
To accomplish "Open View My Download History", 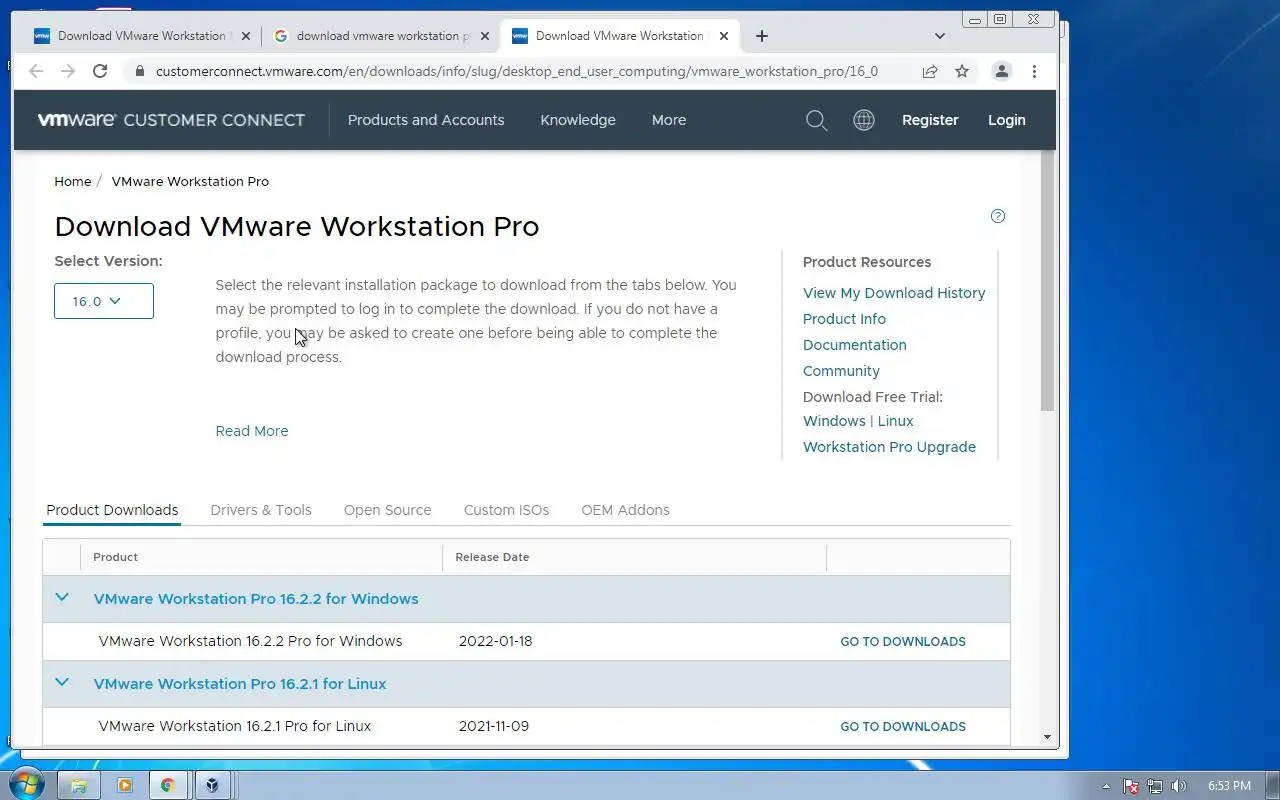I will [894, 293].
